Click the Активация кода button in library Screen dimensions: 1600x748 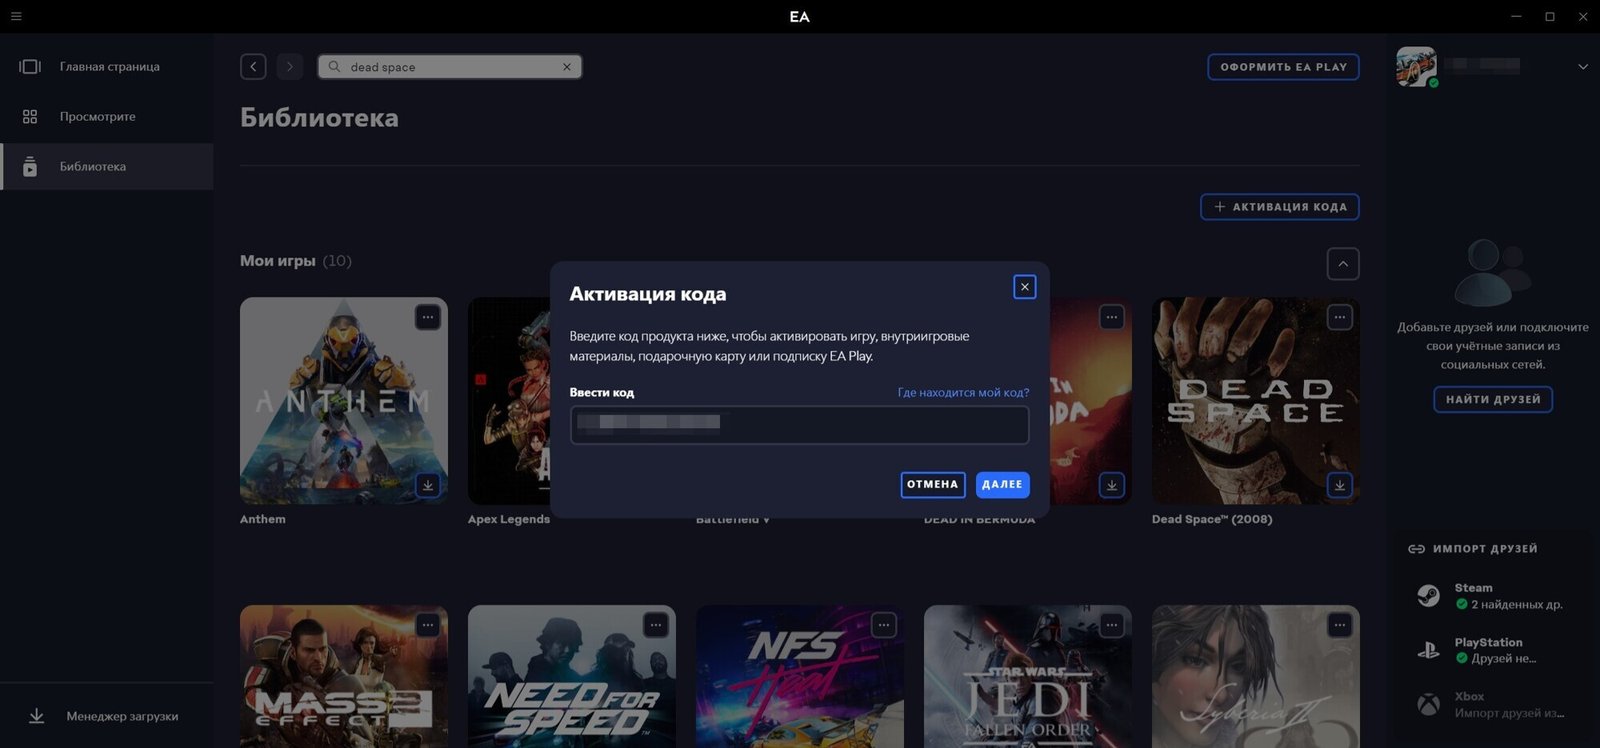click(1280, 207)
